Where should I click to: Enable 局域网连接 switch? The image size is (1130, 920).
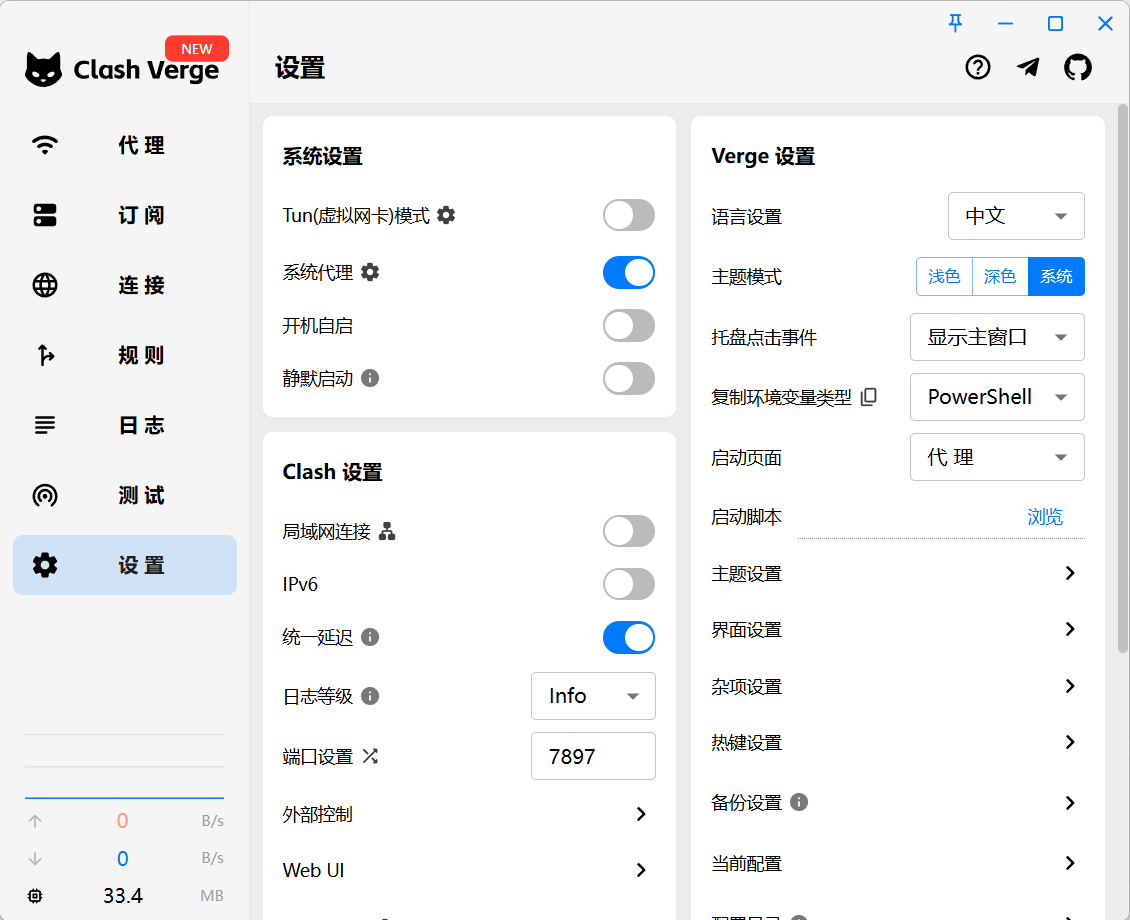click(x=628, y=531)
